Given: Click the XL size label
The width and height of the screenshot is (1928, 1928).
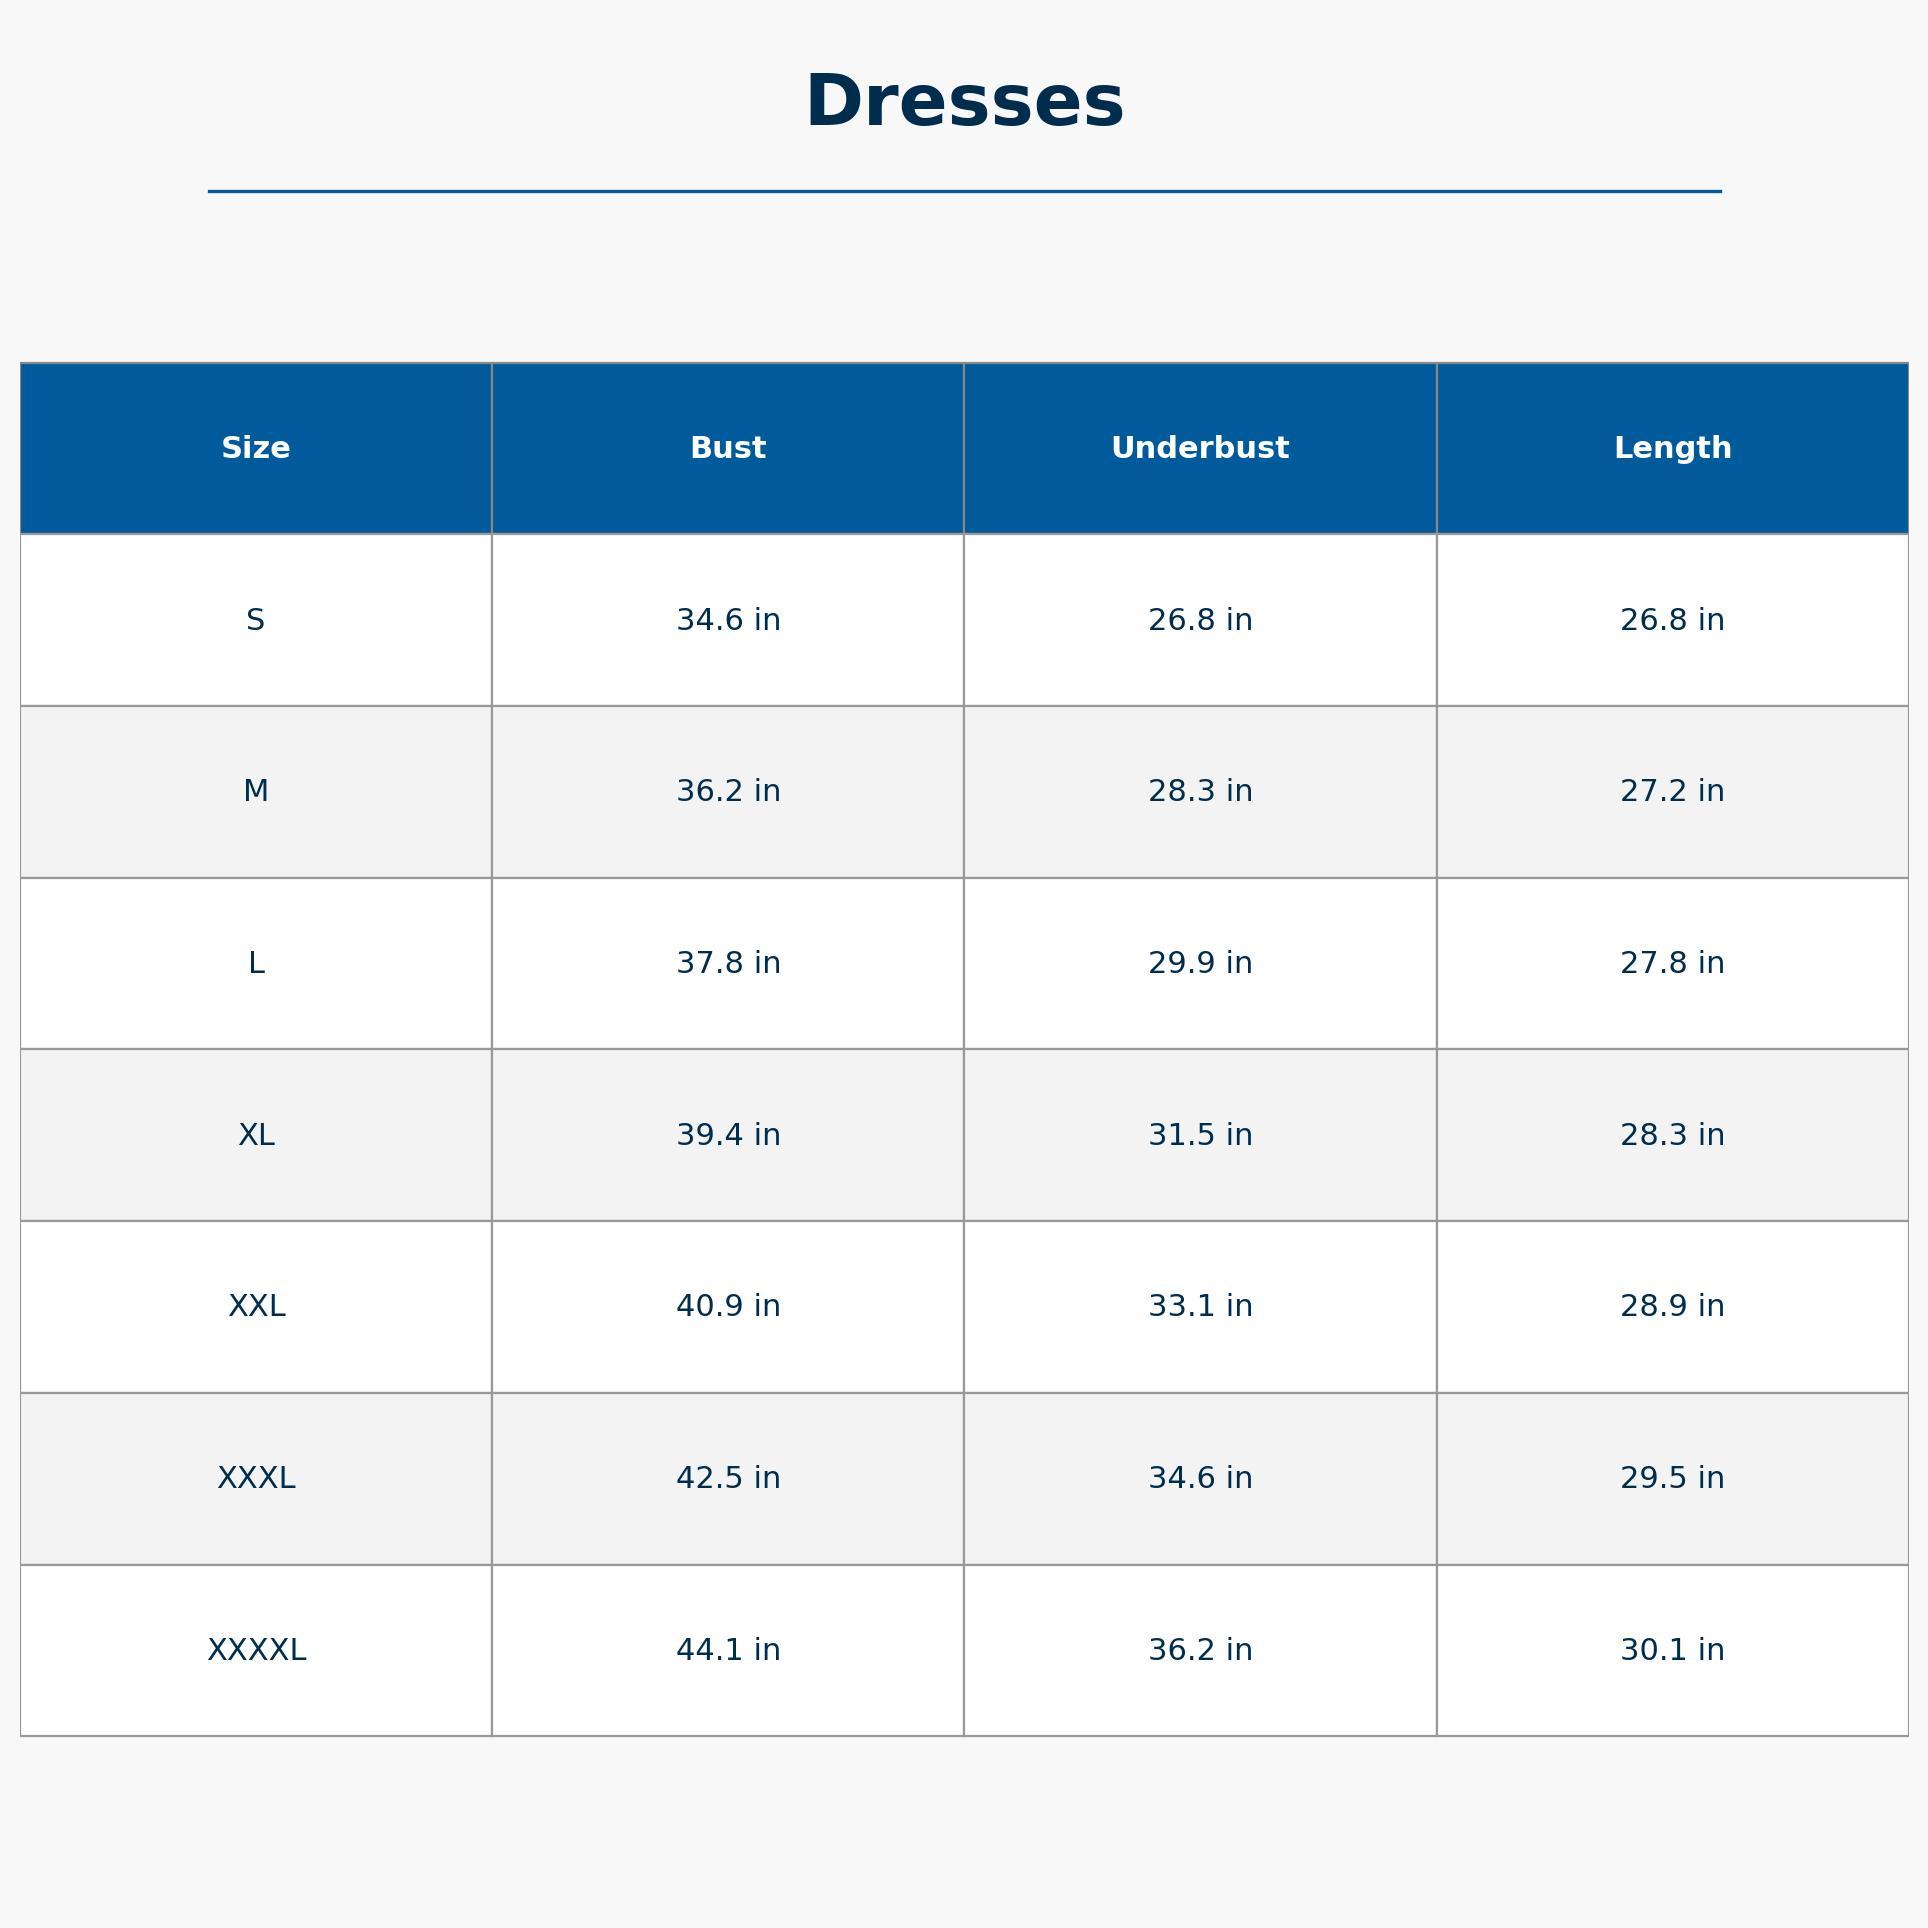Looking at the screenshot, I should tap(256, 1135).
